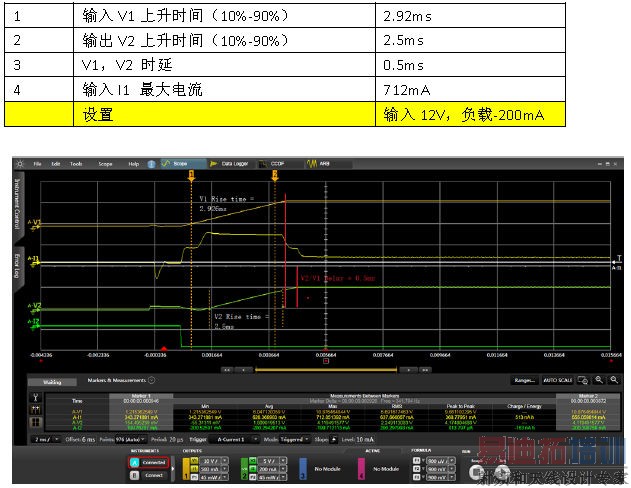Step waveform view right with the single arrow
The height and width of the screenshot is (488, 631).
pyautogui.click(x=408, y=370)
